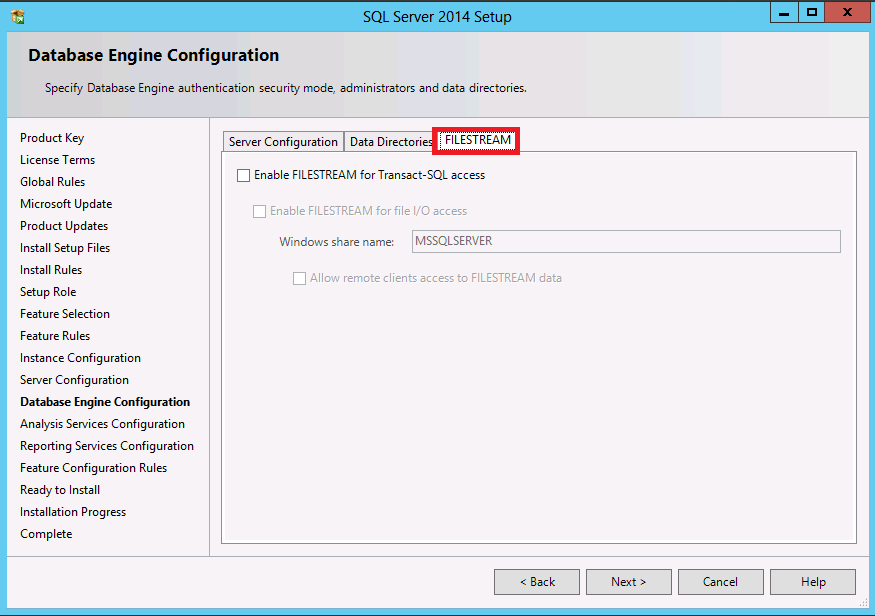The image size is (875, 616).
Task: Cancel the SQL Server setup
Action: (x=720, y=582)
